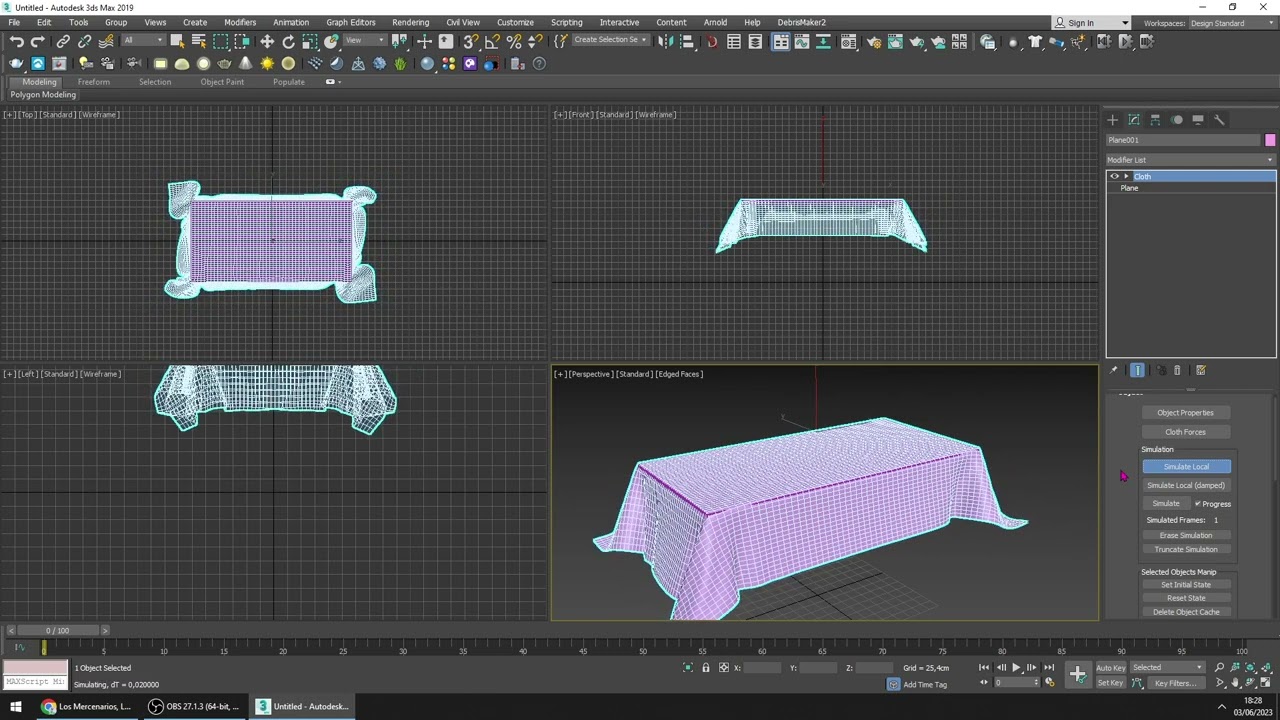Click Simulate Local (damped) button

pos(1185,486)
